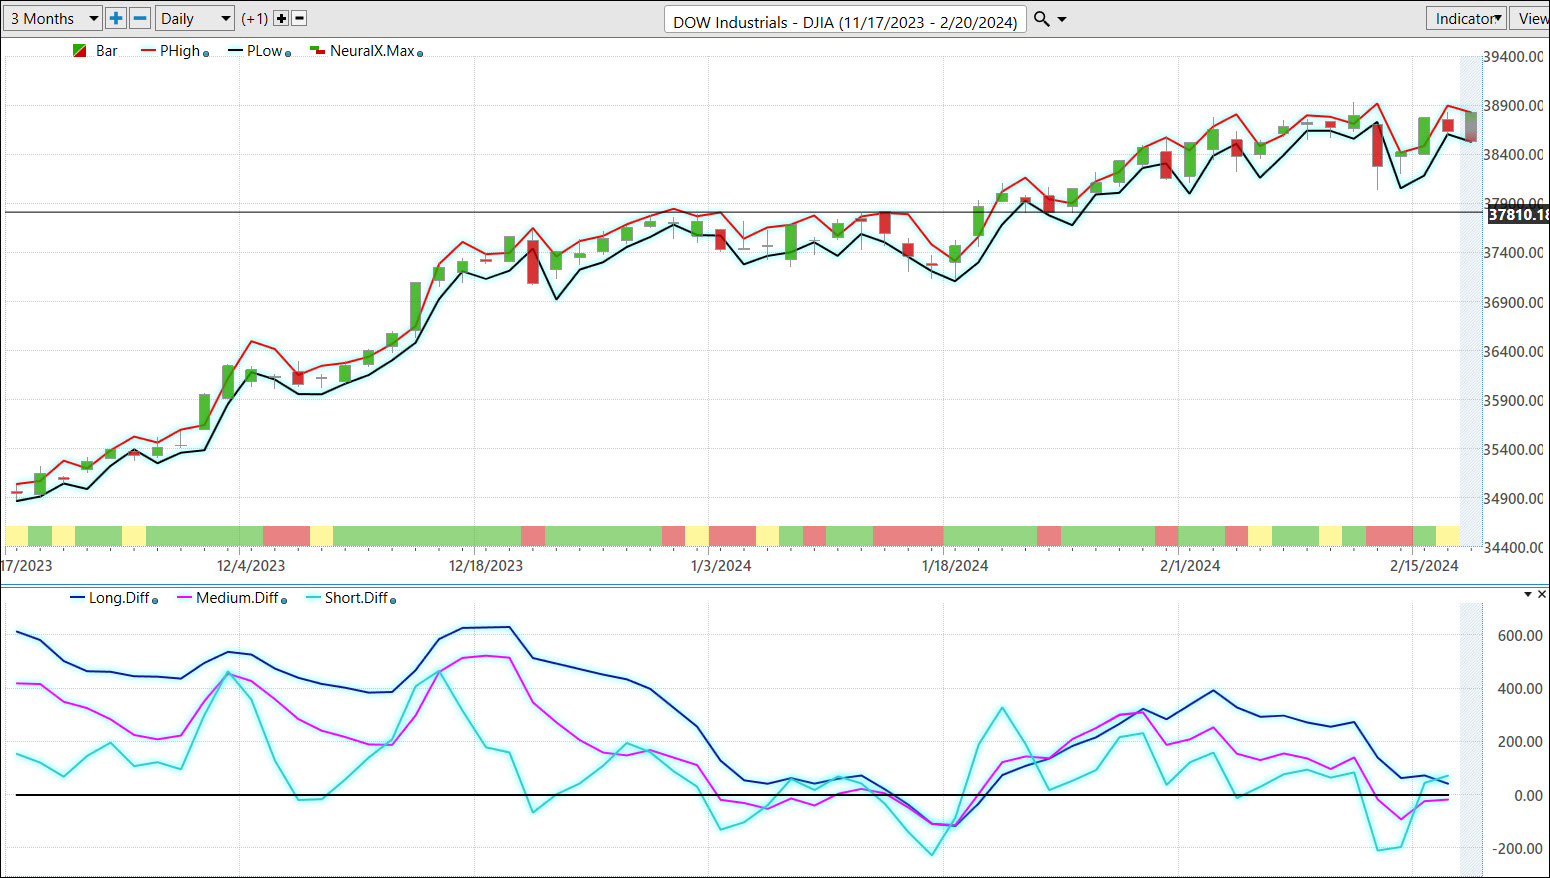The height and width of the screenshot is (878, 1550).
Task: Click the 36400.00 price axis label
Action: [x=1515, y=352]
